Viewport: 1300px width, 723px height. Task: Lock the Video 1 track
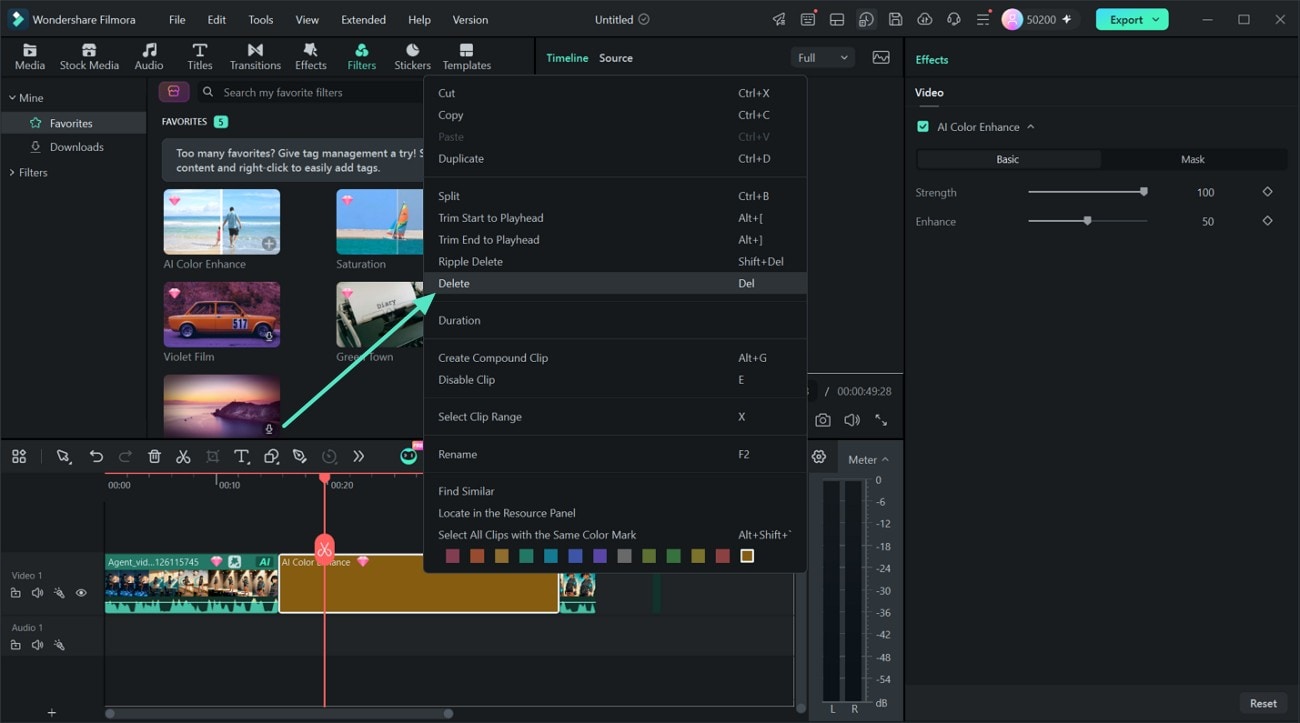(x=15, y=593)
